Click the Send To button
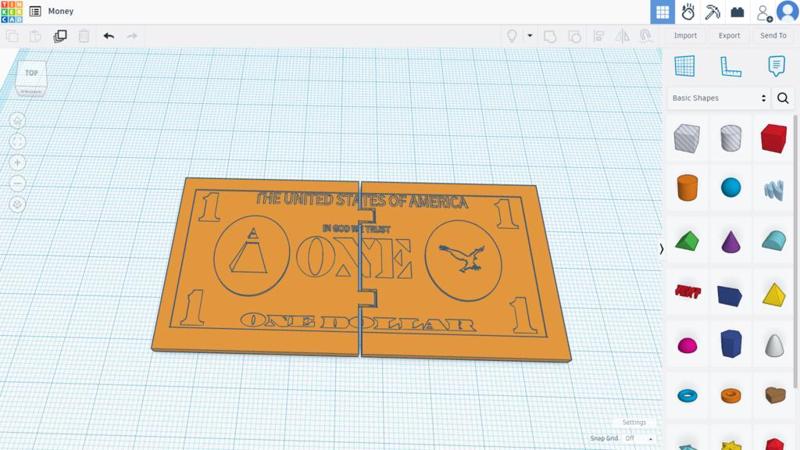Image resolution: width=800 pixels, height=450 pixels. [773, 36]
